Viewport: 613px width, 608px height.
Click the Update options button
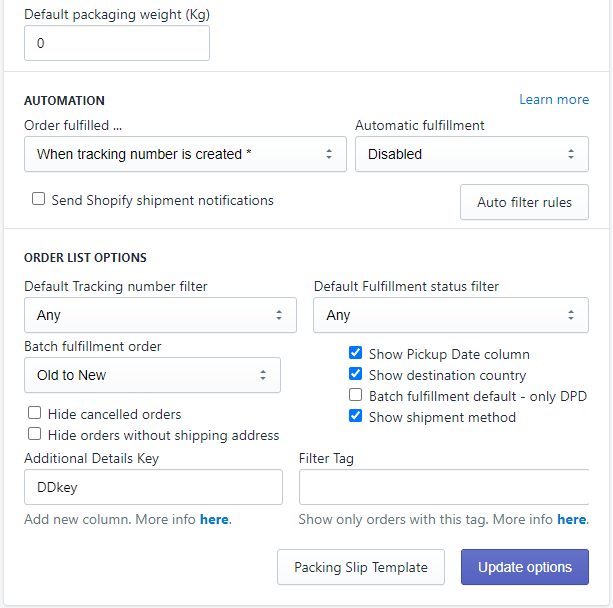(x=525, y=567)
